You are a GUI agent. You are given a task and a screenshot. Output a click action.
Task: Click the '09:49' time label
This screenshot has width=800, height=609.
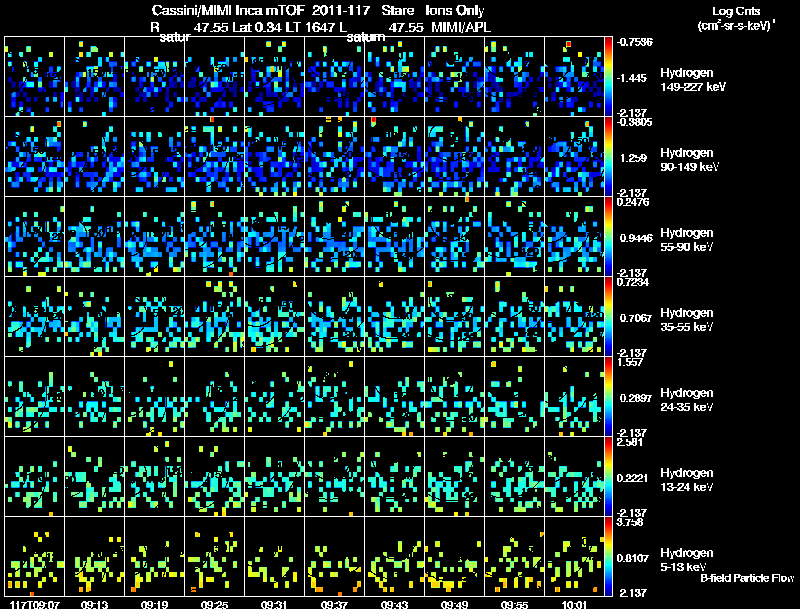(454, 604)
